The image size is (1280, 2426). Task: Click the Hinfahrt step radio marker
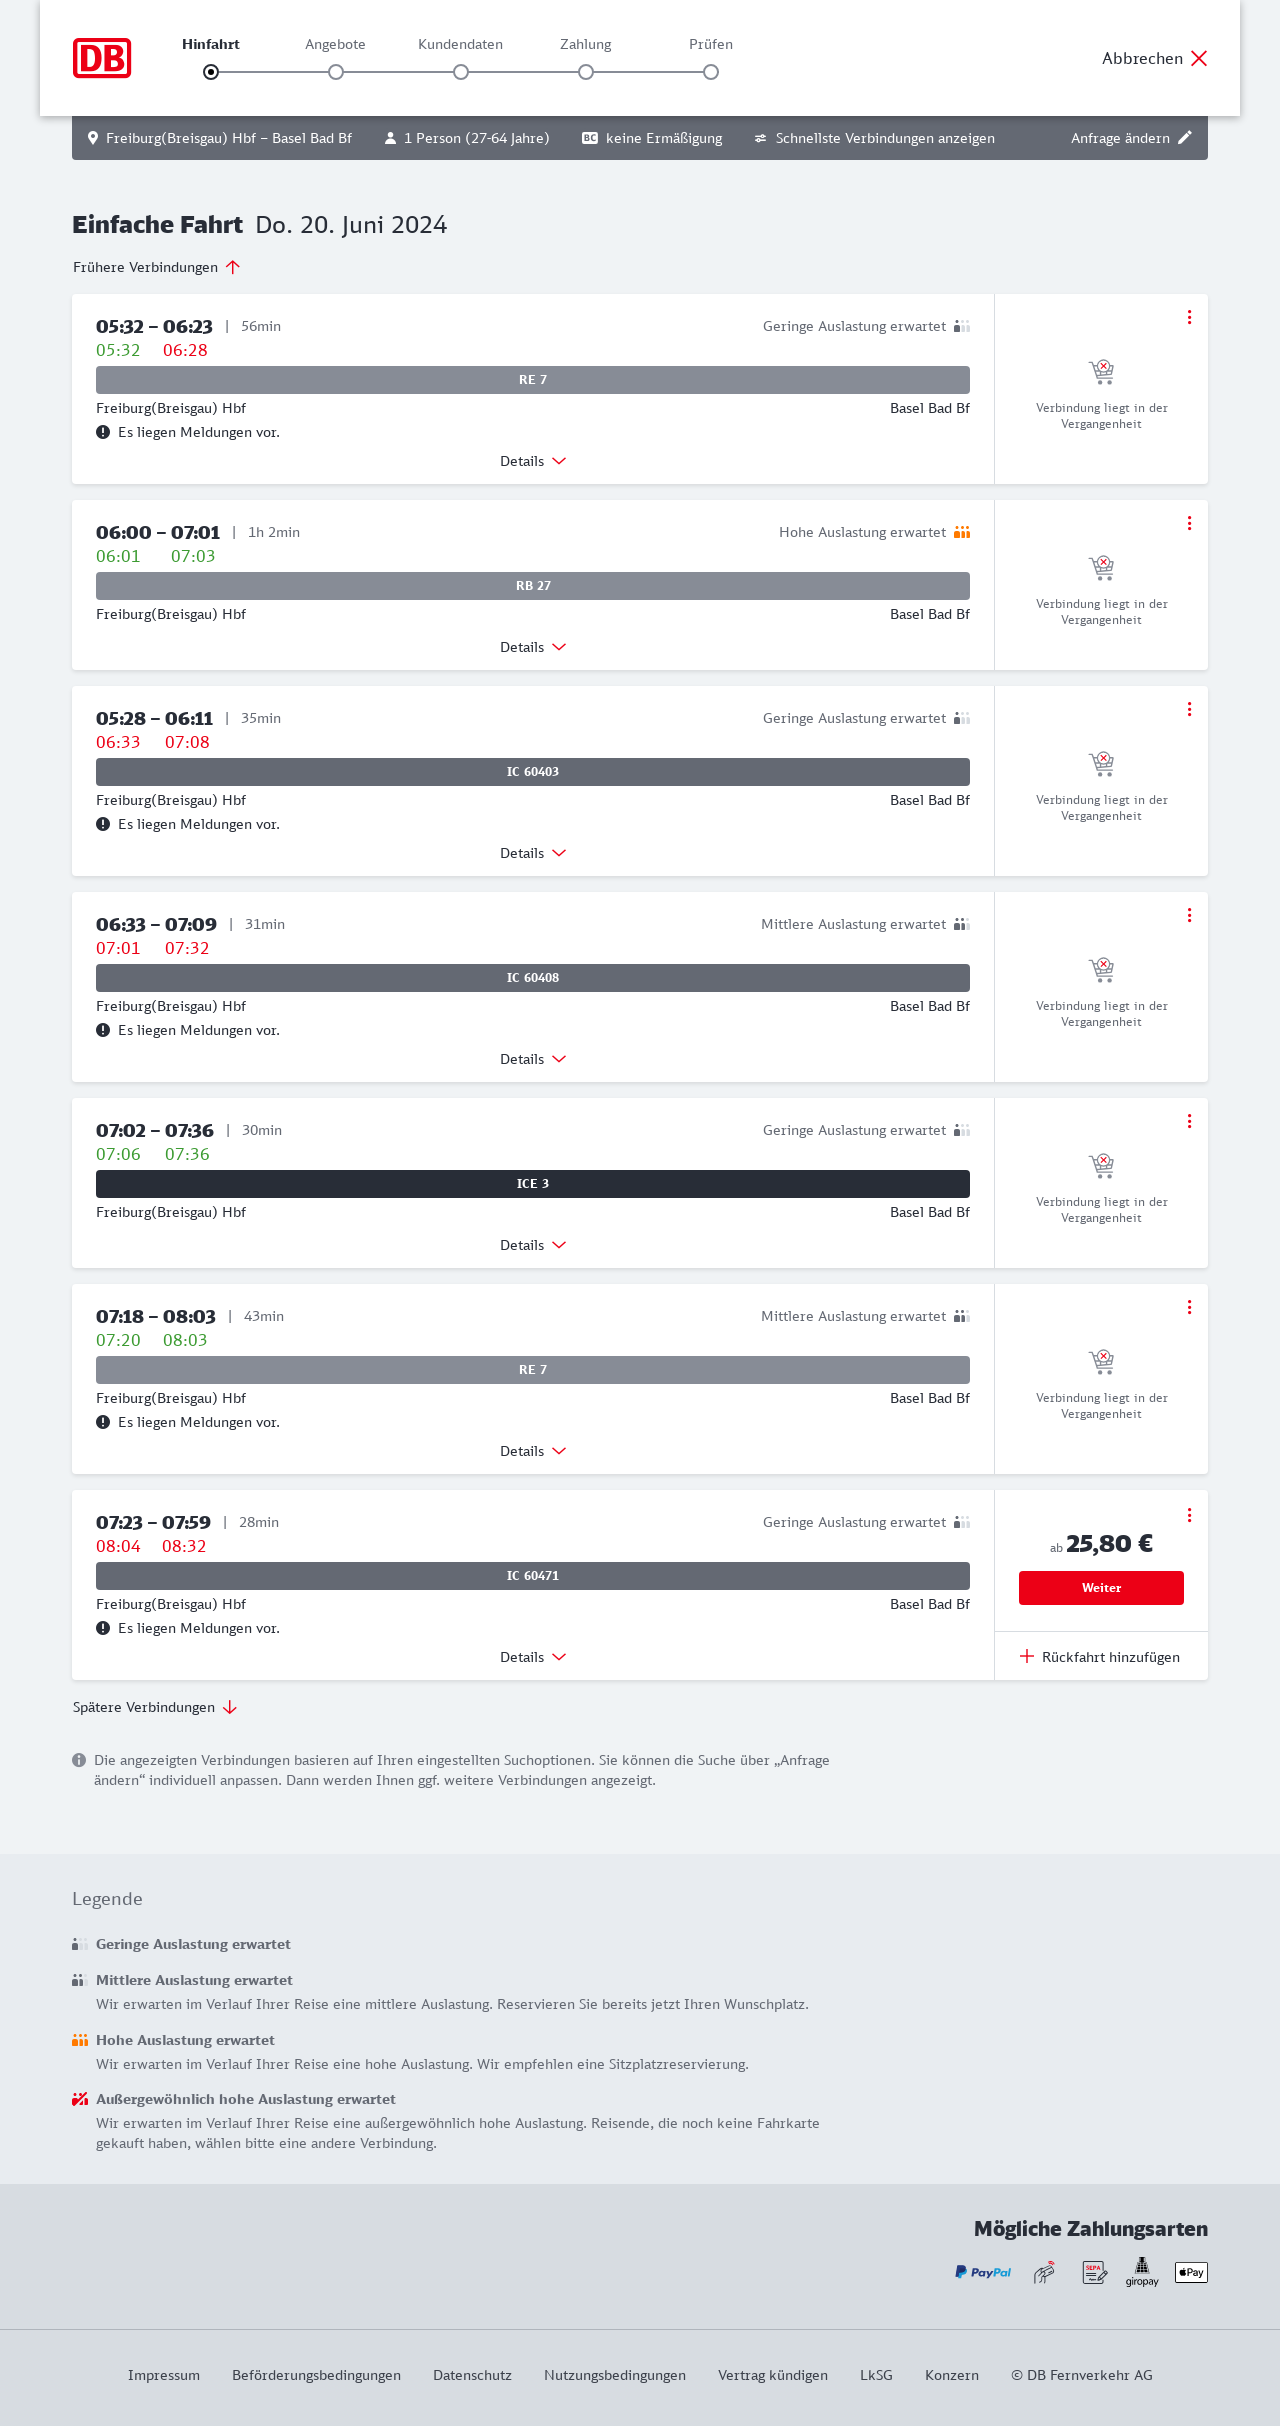pos(211,72)
